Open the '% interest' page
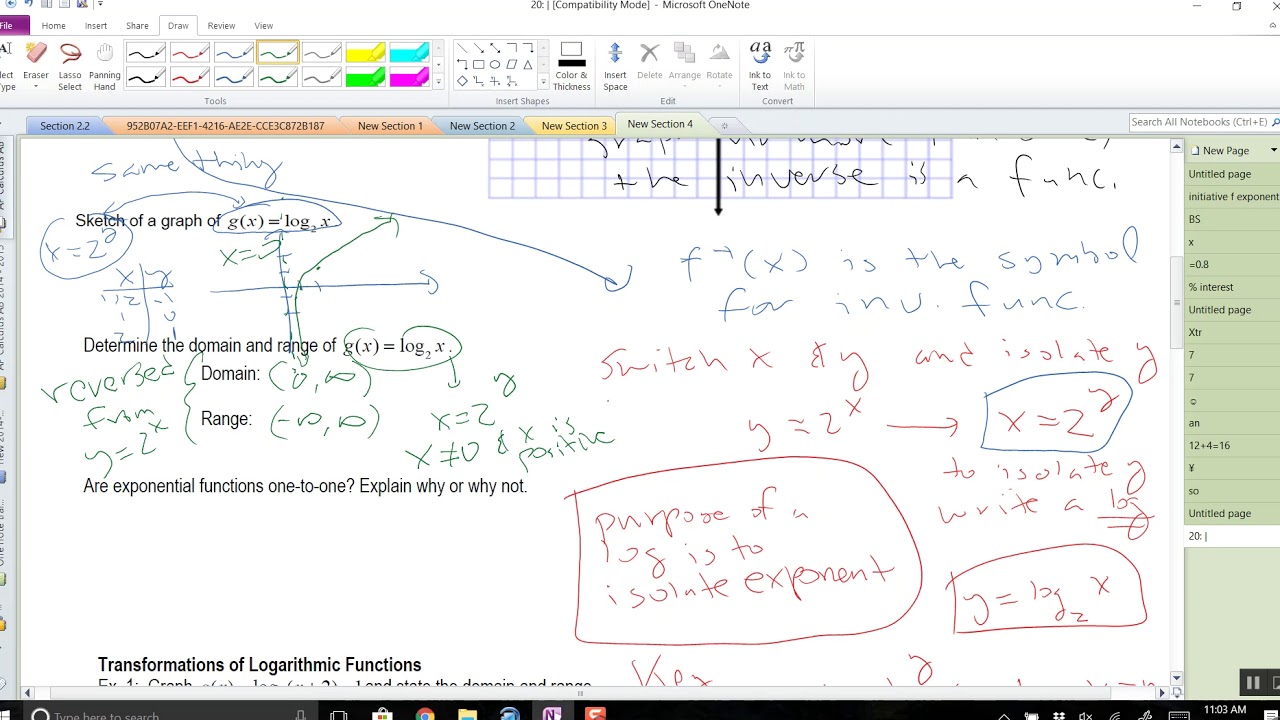Viewport: 1280px width, 720px height. pos(1233,287)
